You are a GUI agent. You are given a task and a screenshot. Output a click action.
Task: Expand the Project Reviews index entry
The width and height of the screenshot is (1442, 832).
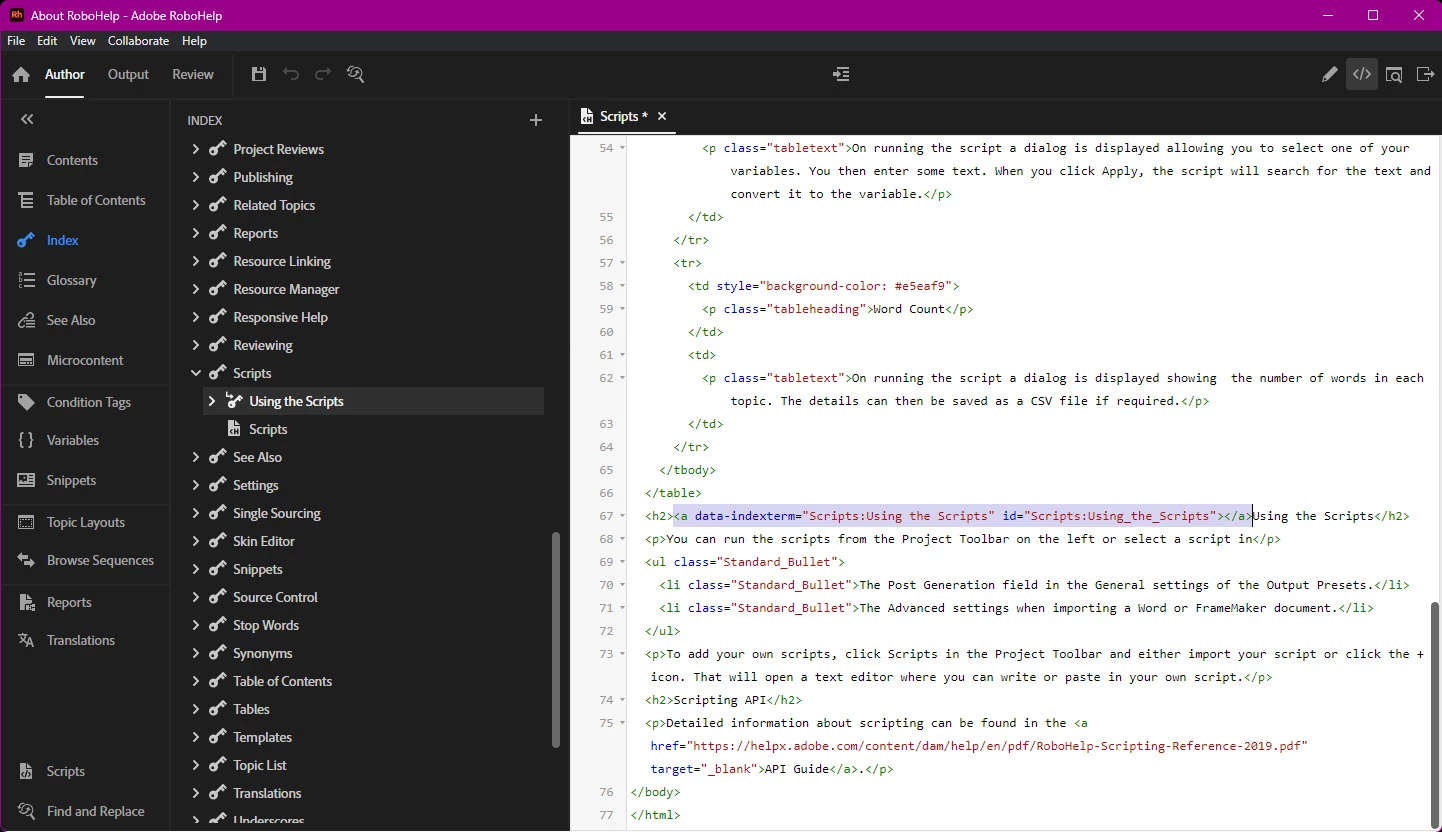click(x=196, y=149)
